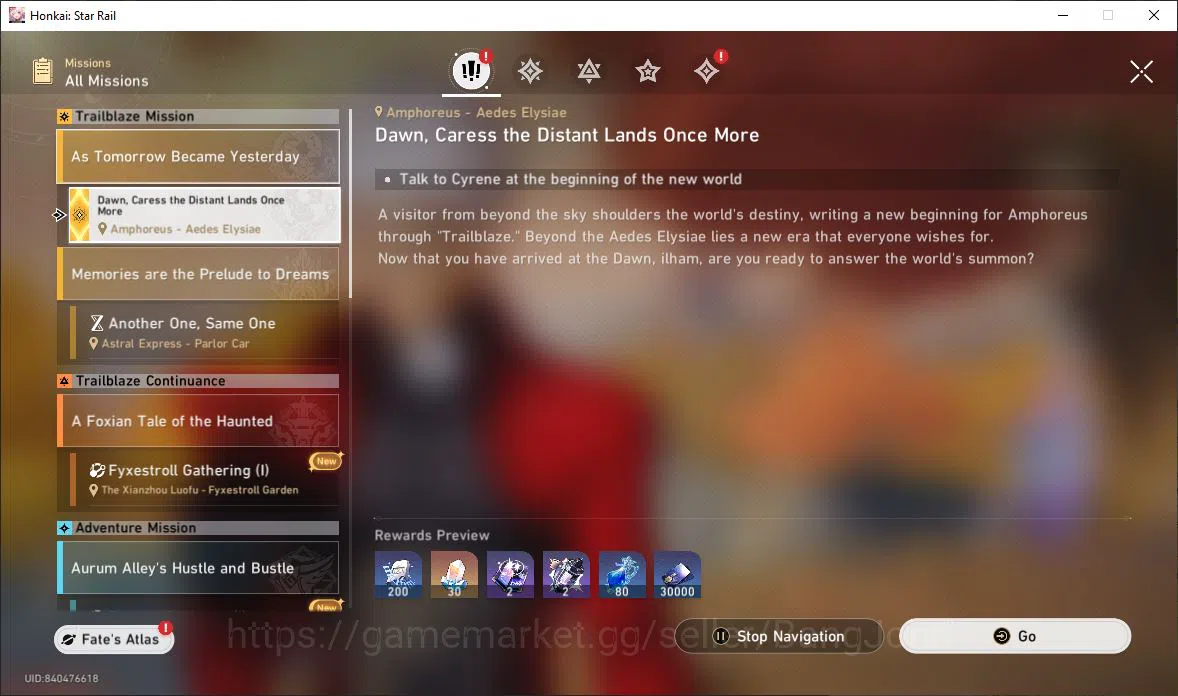This screenshot has height=696, width=1178.
Task: Click the hourglass icon beside 'Another One, Same One'
Action: click(x=97, y=323)
